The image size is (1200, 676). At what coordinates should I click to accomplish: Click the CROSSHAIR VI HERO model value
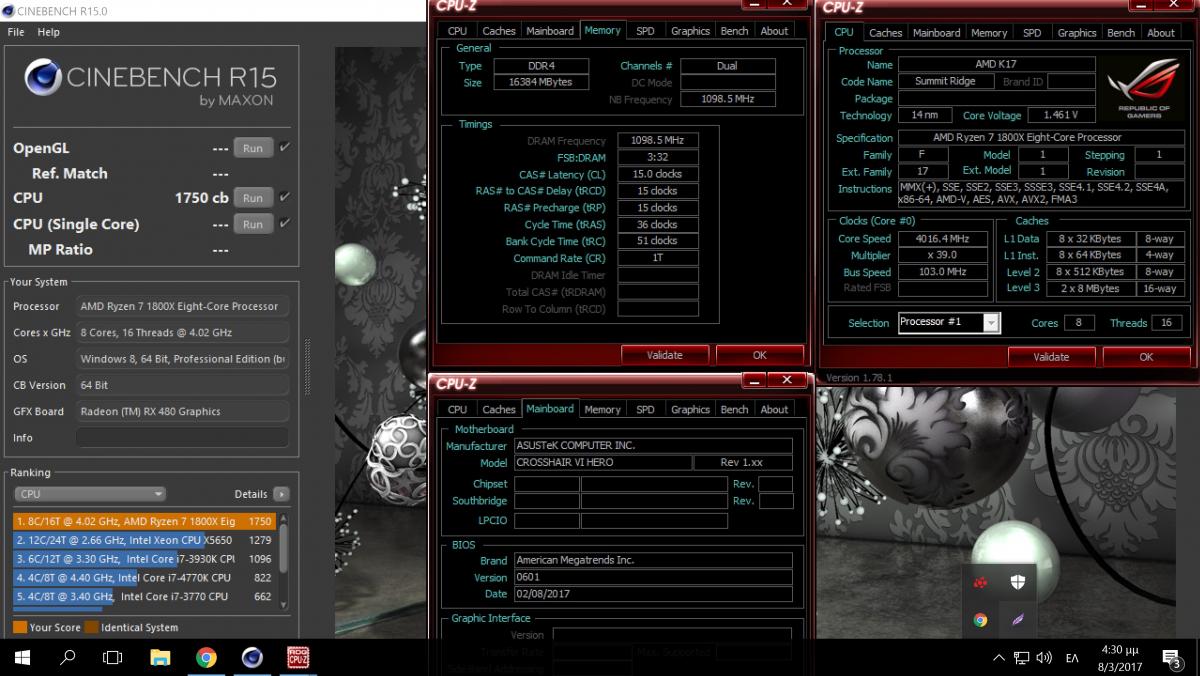(x=602, y=463)
